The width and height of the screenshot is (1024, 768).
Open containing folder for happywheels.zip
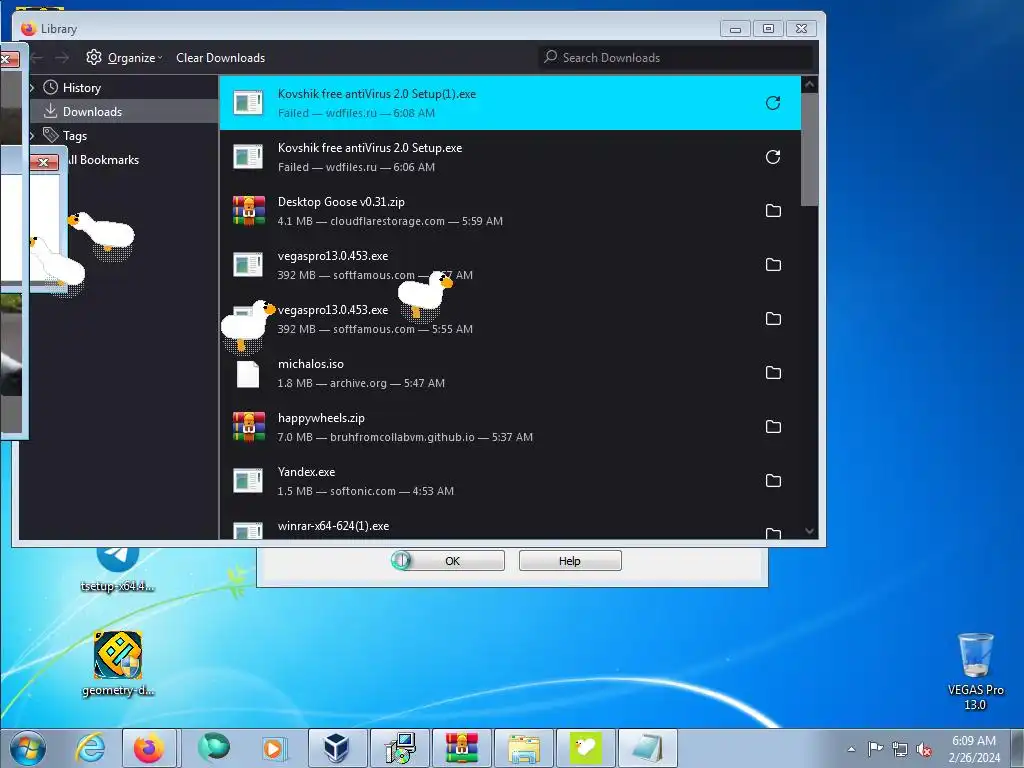(773, 426)
